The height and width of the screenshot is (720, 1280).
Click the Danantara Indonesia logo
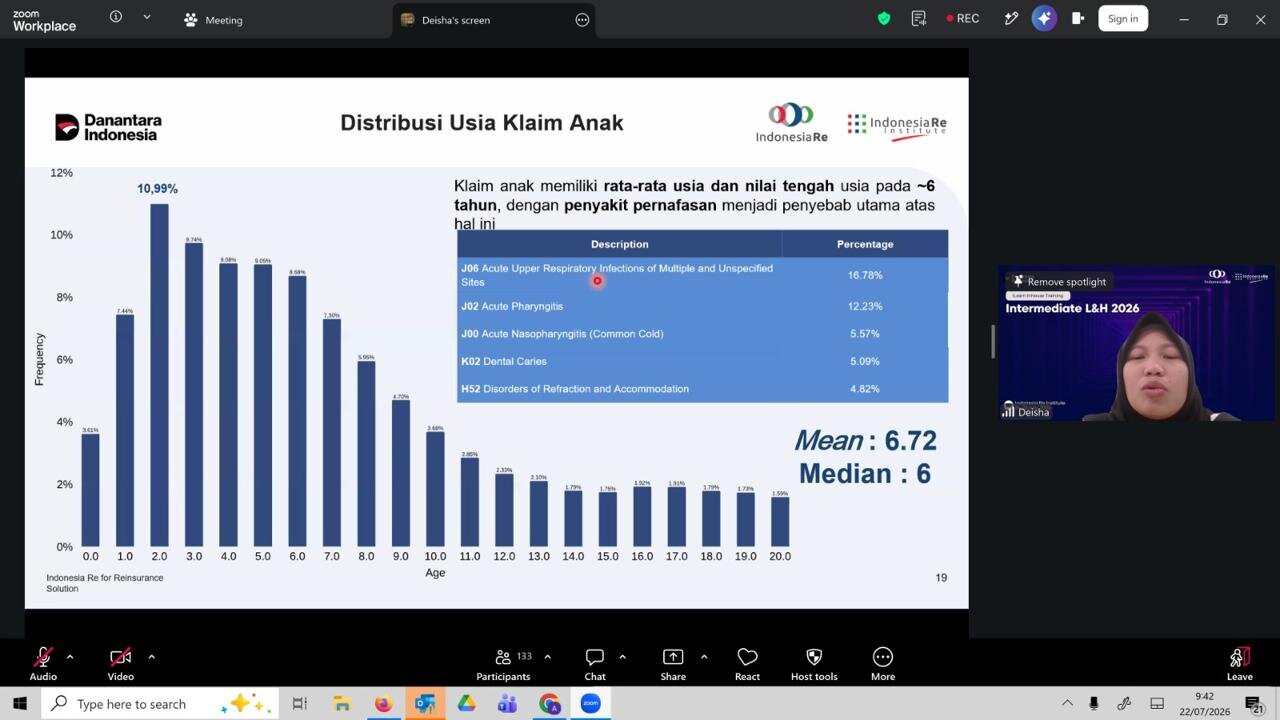pyautogui.click(x=108, y=127)
